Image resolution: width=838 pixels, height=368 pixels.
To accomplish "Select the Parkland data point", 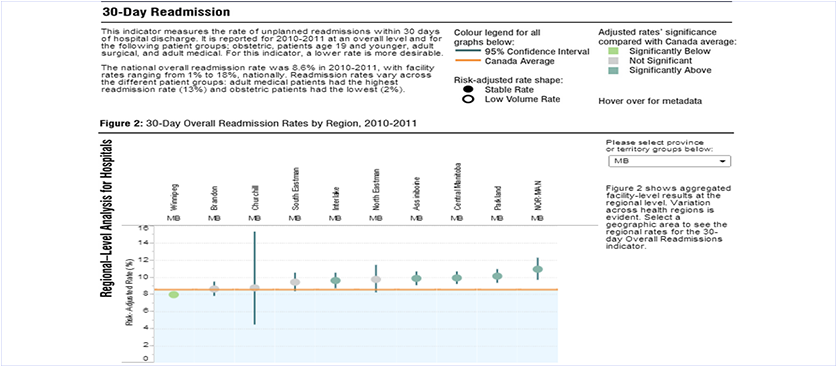I will (497, 276).
